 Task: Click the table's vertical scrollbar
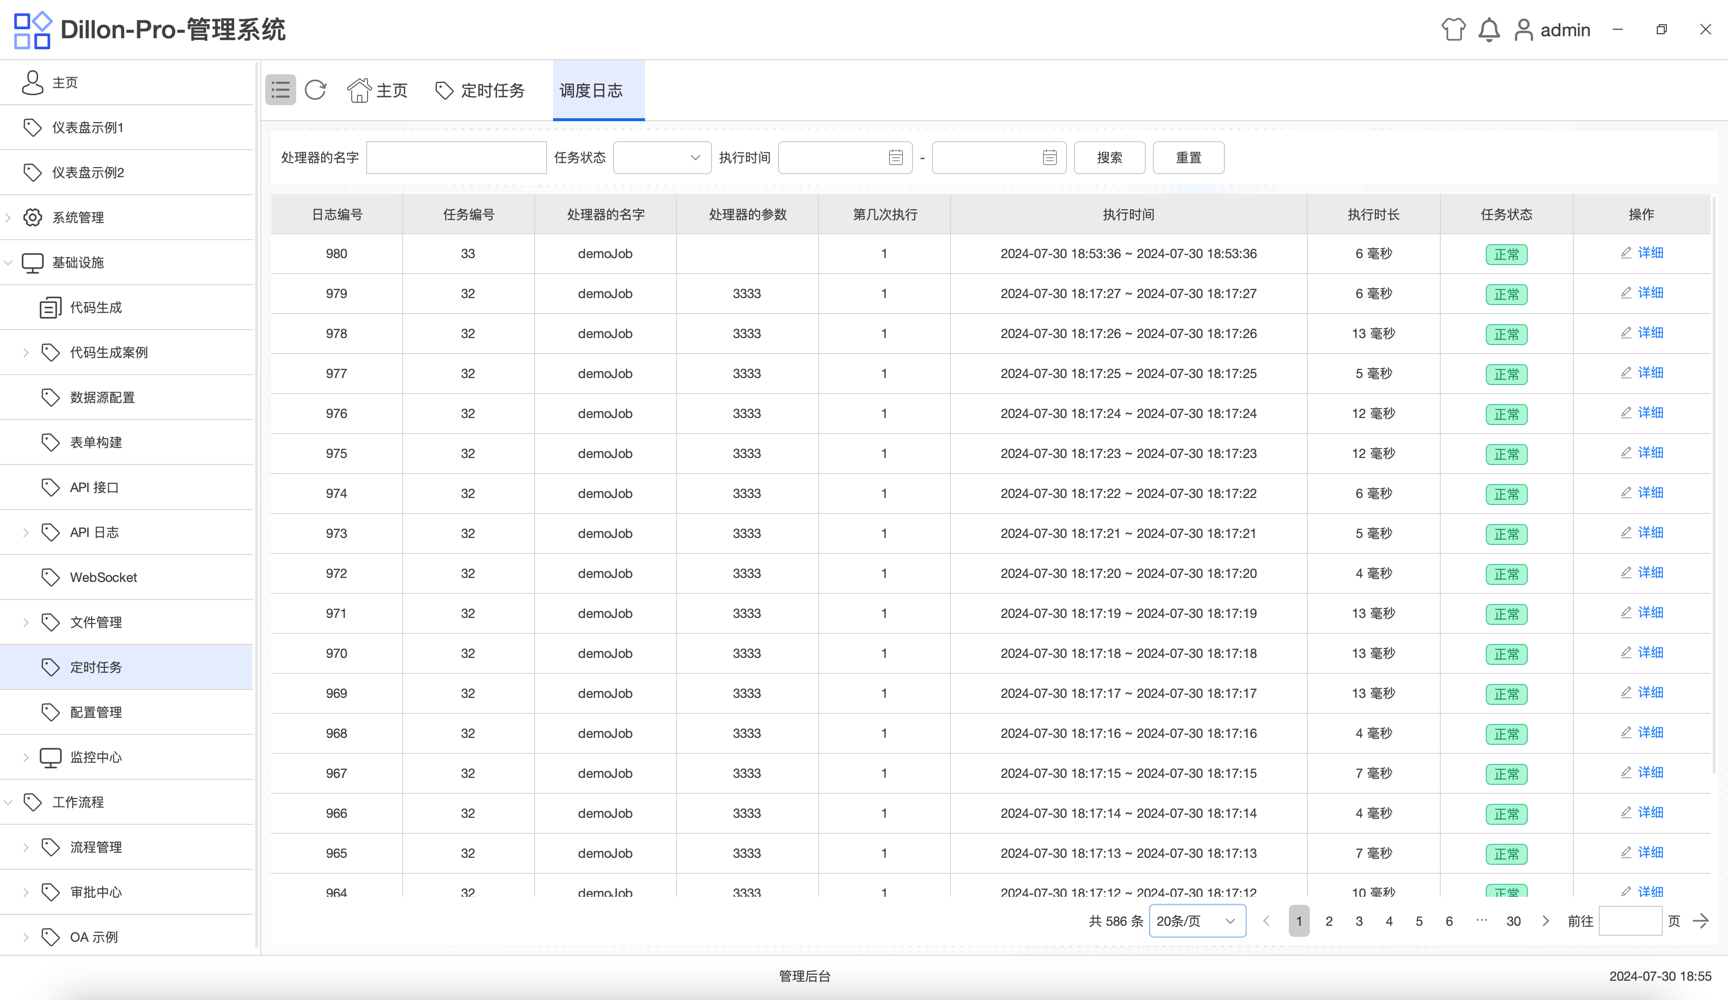[1715, 485]
